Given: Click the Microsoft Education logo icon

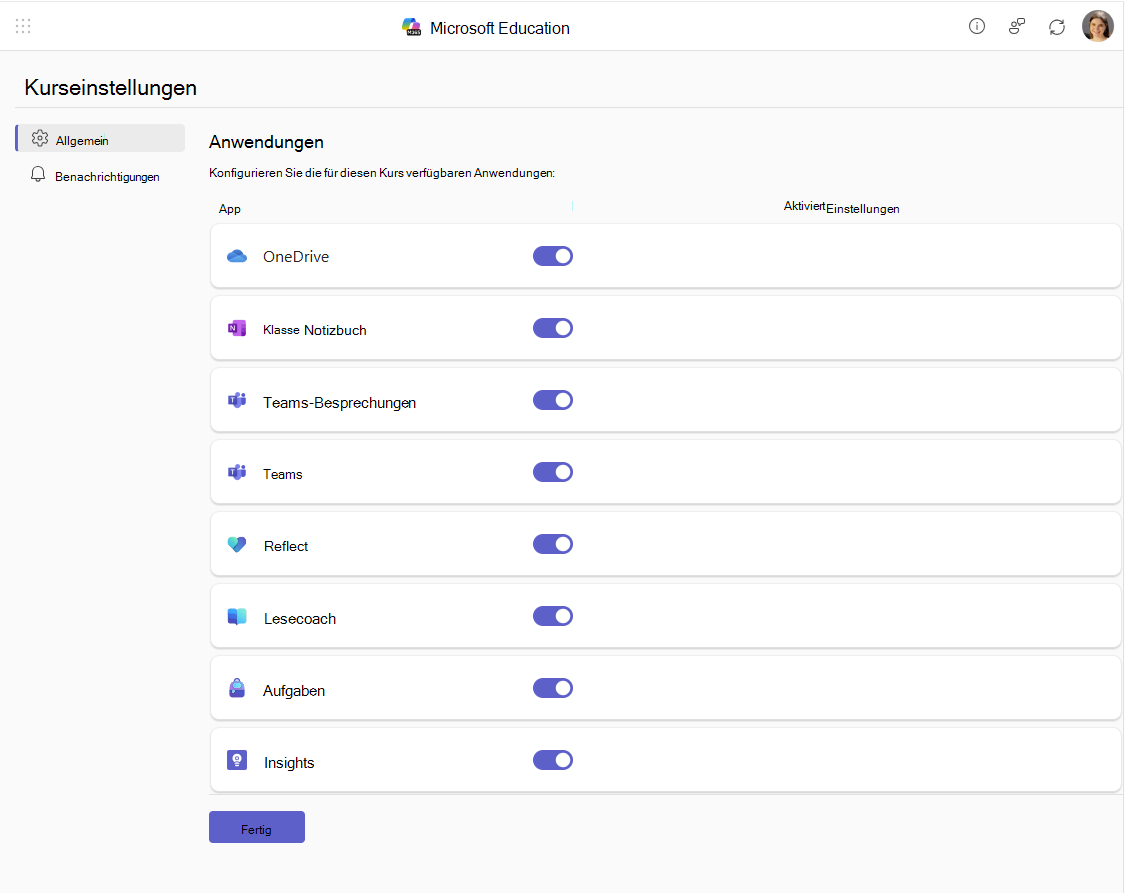Looking at the screenshot, I should pos(411,27).
